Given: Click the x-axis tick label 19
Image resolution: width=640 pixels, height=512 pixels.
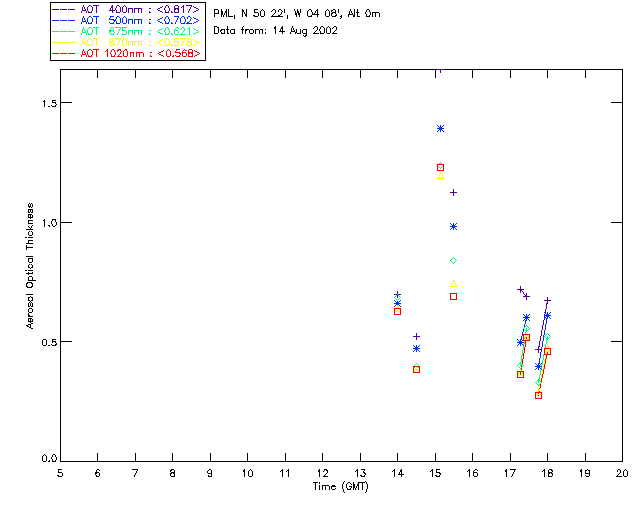Looking at the screenshot, I should tap(585, 473).
